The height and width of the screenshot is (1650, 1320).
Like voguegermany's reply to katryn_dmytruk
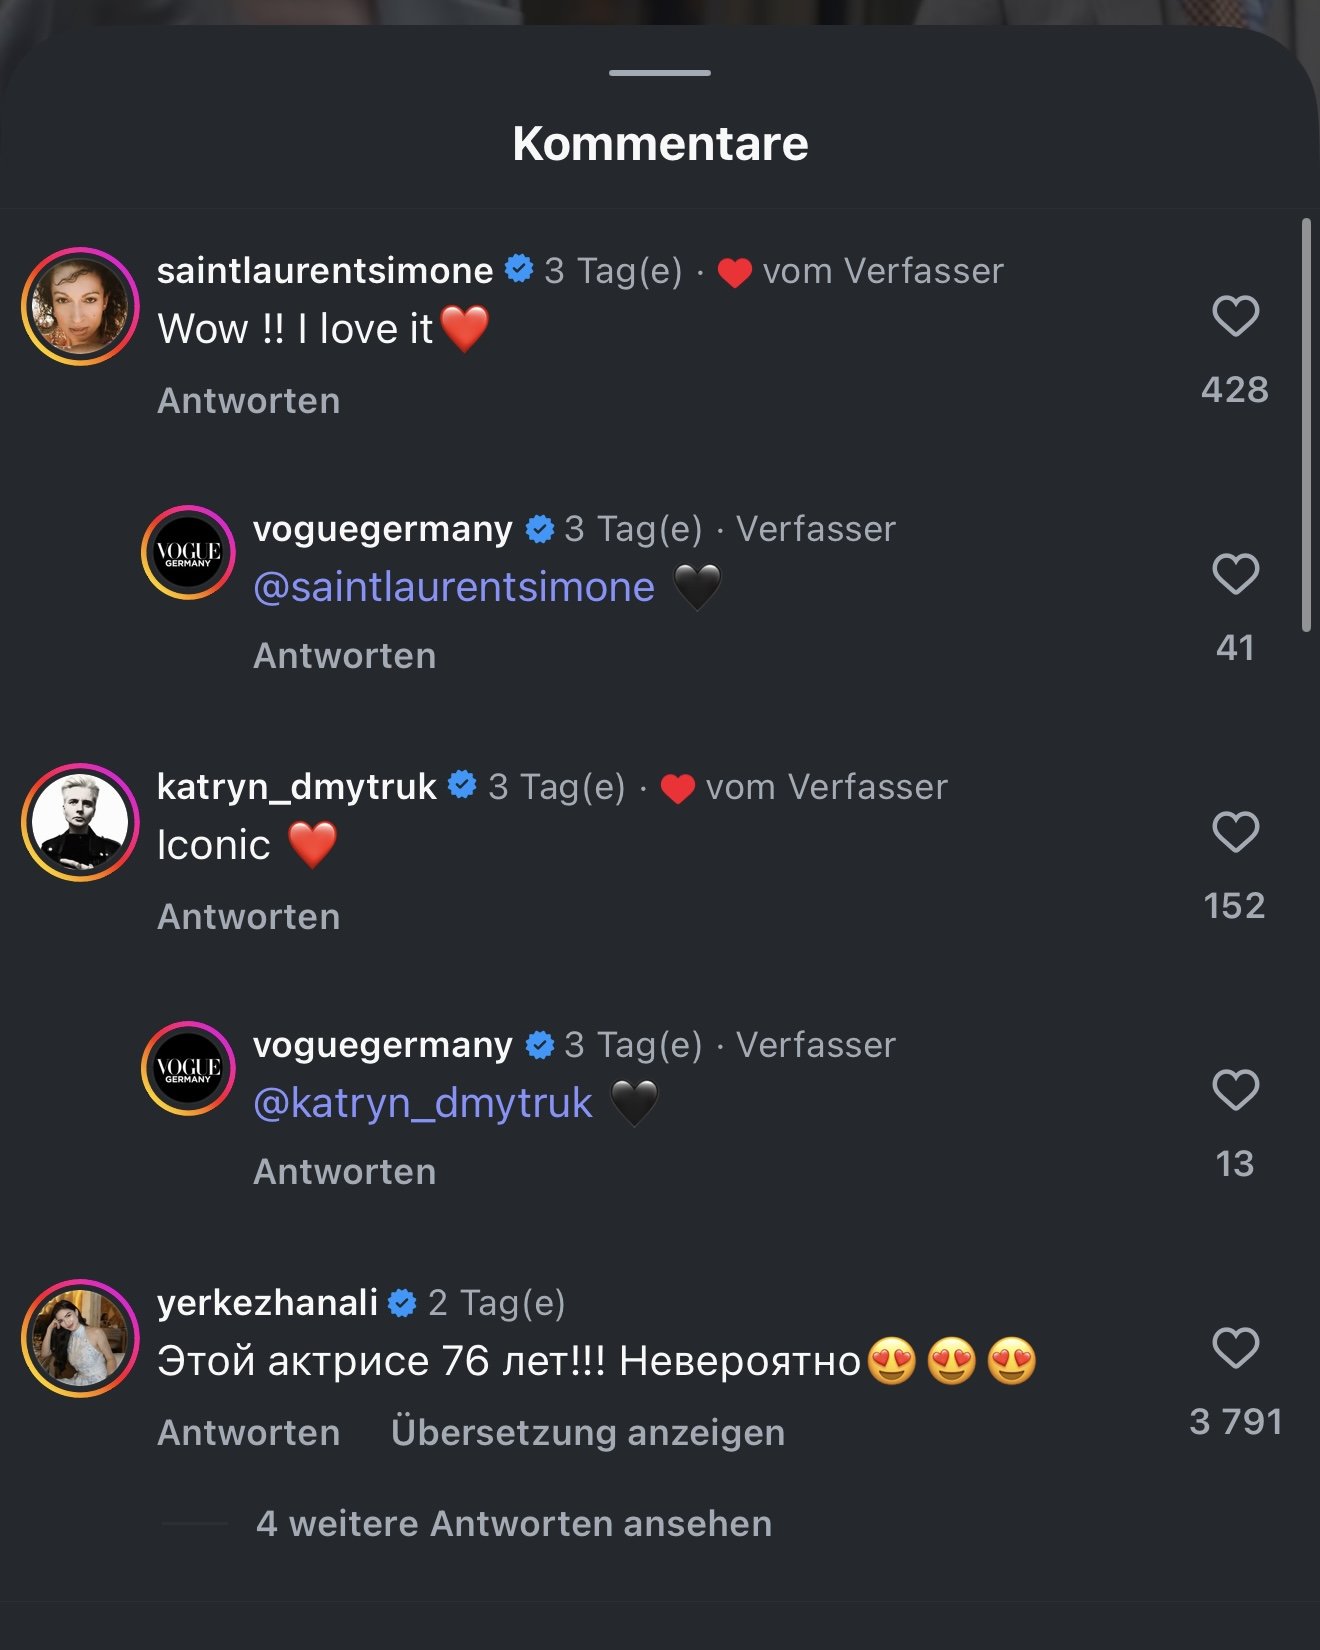tap(1235, 1090)
